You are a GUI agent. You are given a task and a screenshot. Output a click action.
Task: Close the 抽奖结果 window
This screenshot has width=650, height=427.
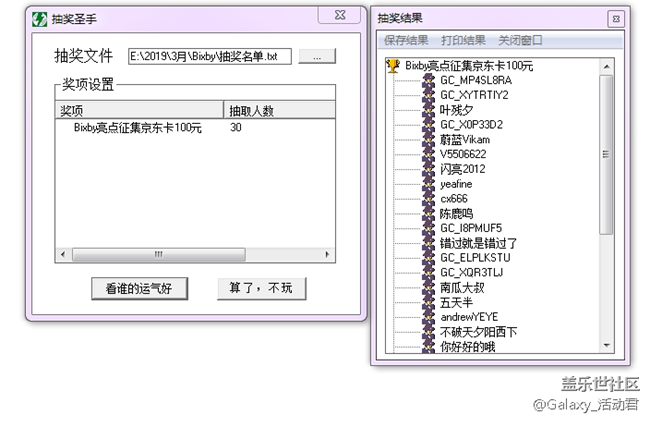pos(616,19)
